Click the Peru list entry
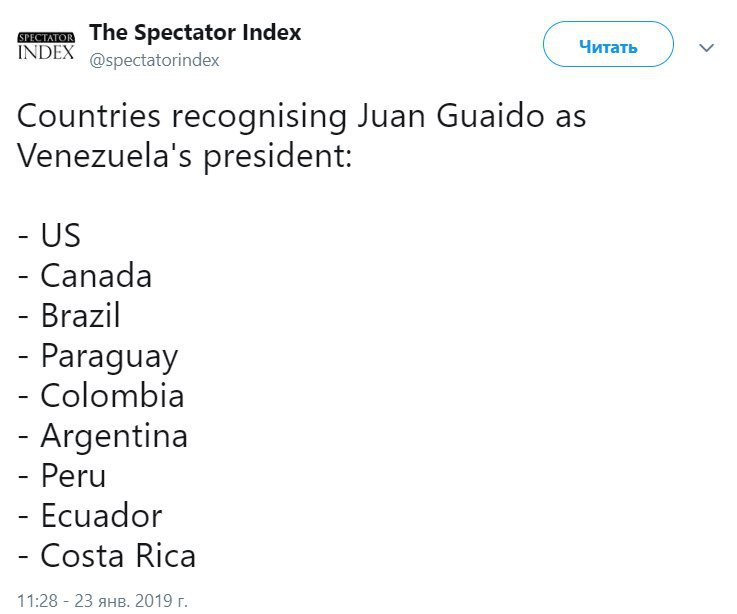This screenshot has height=614, width=737. (73, 476)
